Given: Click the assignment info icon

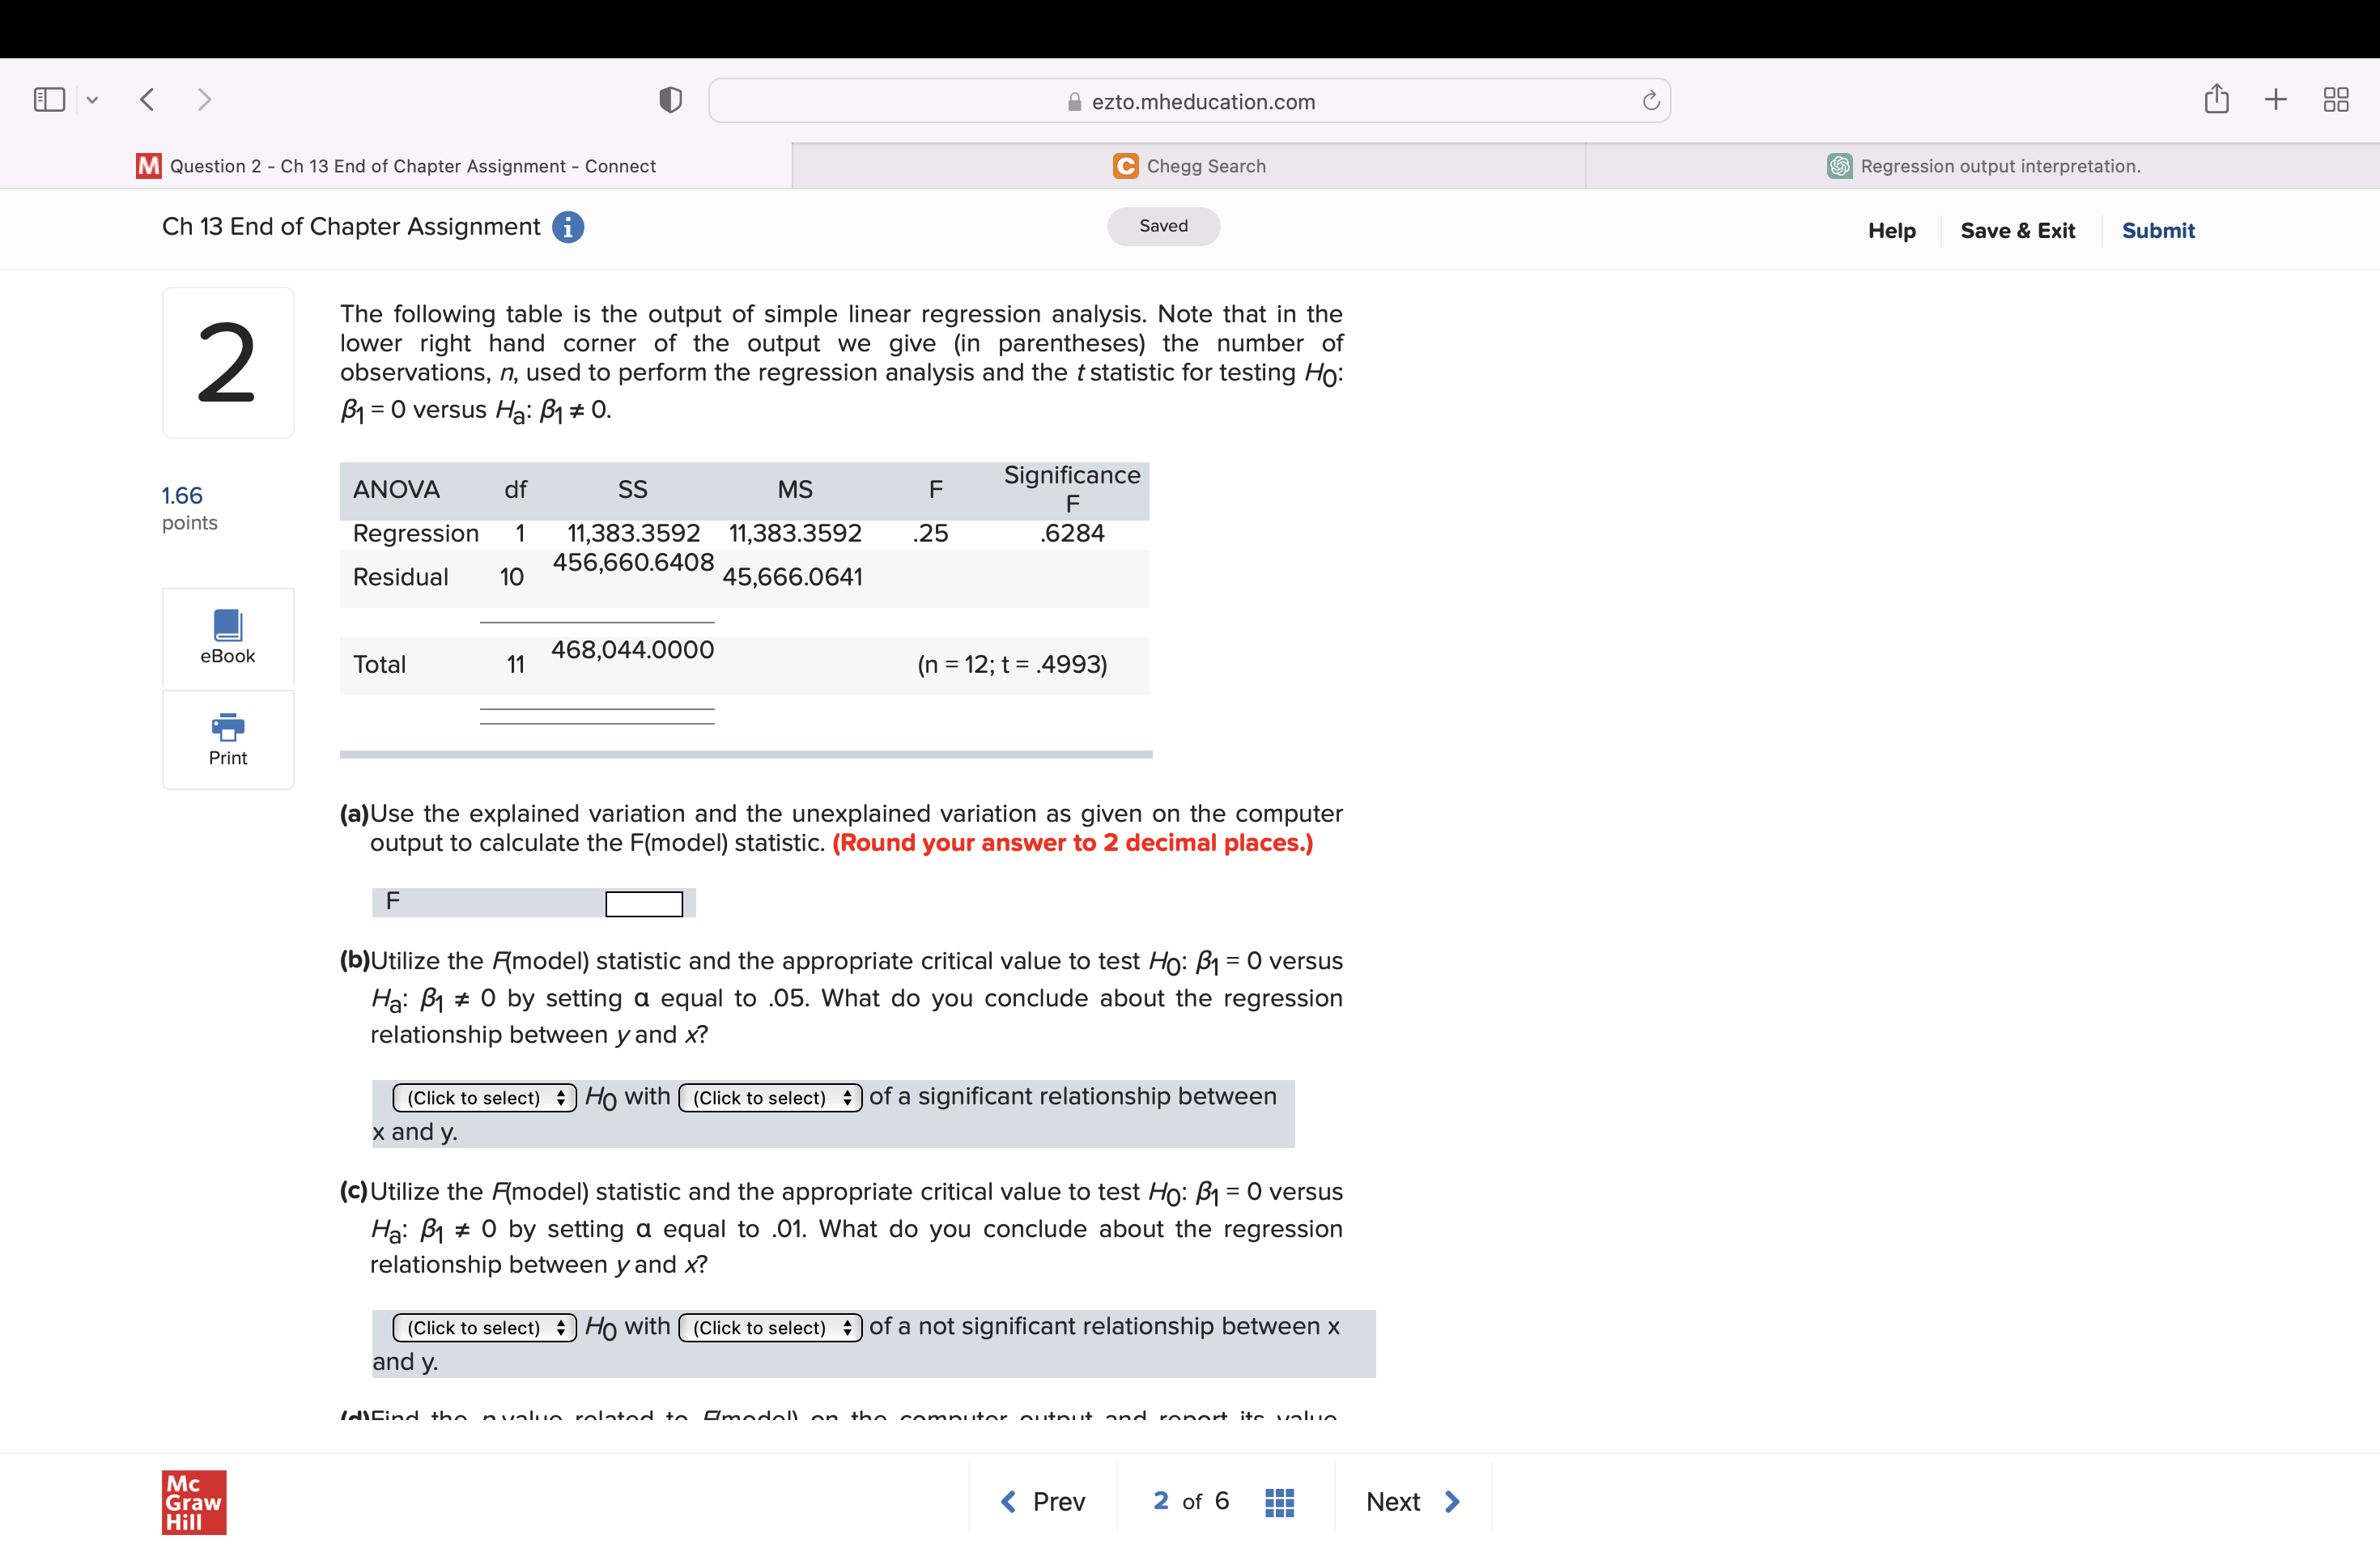Looking at the screenshot, I should click(x=568, y=227).
